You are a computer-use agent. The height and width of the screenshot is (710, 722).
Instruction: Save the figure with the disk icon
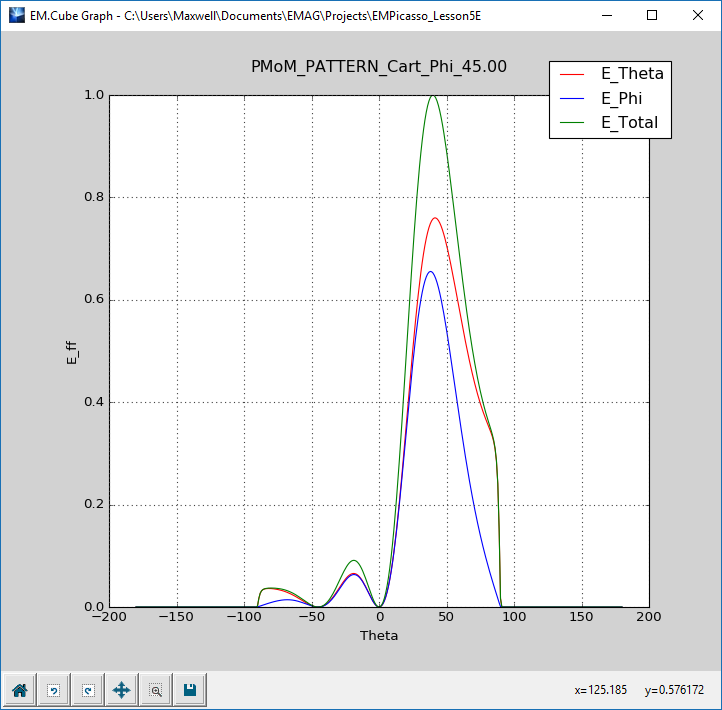point(189,689)
